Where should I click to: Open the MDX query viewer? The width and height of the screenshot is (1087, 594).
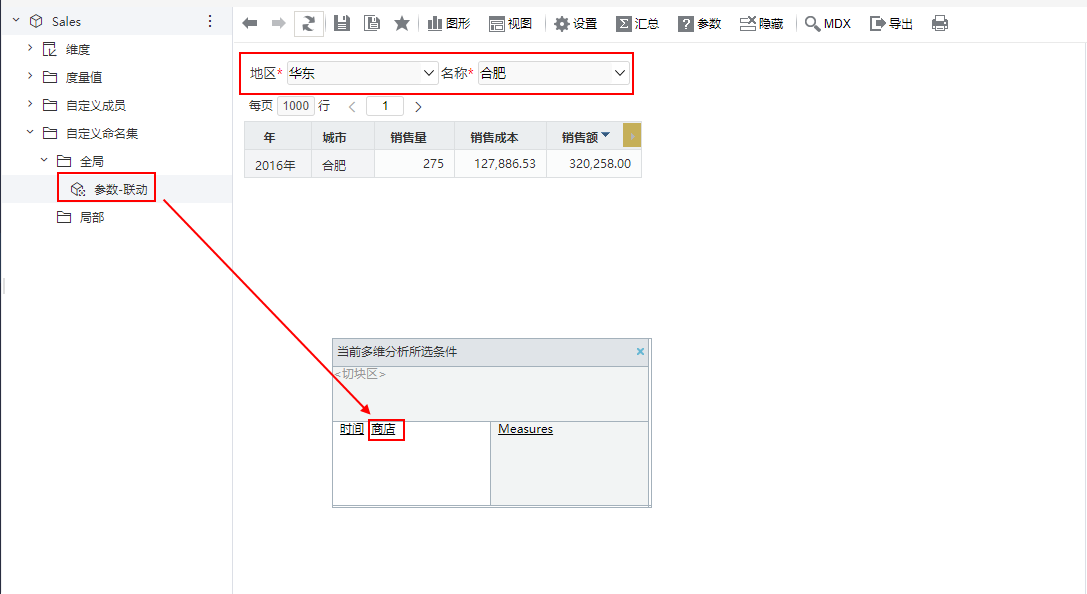pyautogui.click(x=828, y=24)
